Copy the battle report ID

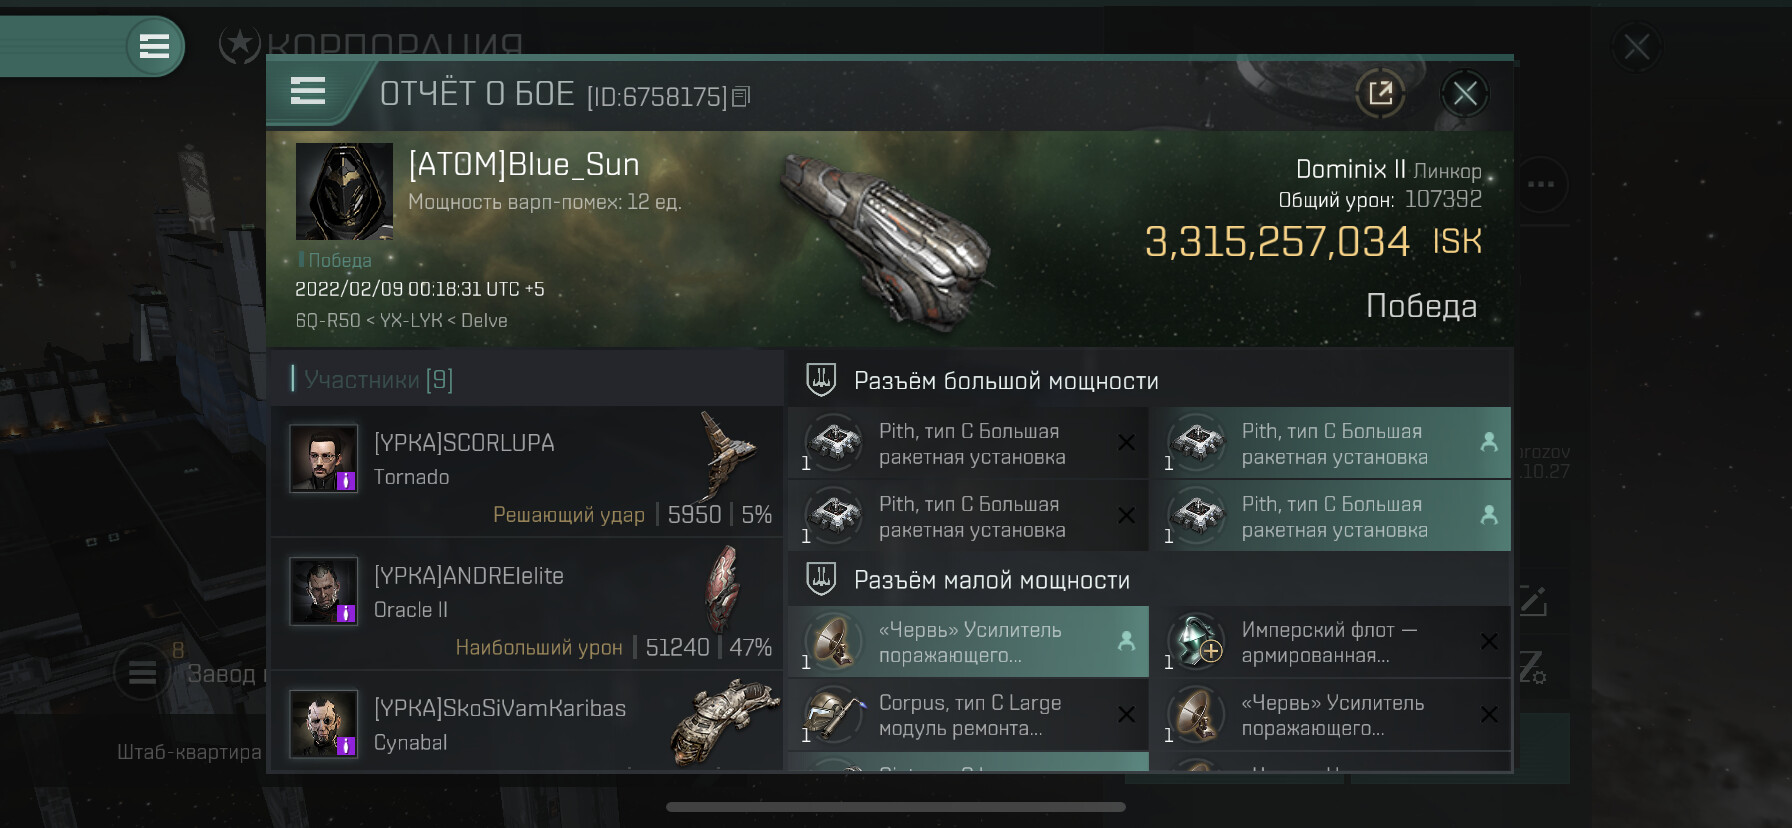point(741,97)
